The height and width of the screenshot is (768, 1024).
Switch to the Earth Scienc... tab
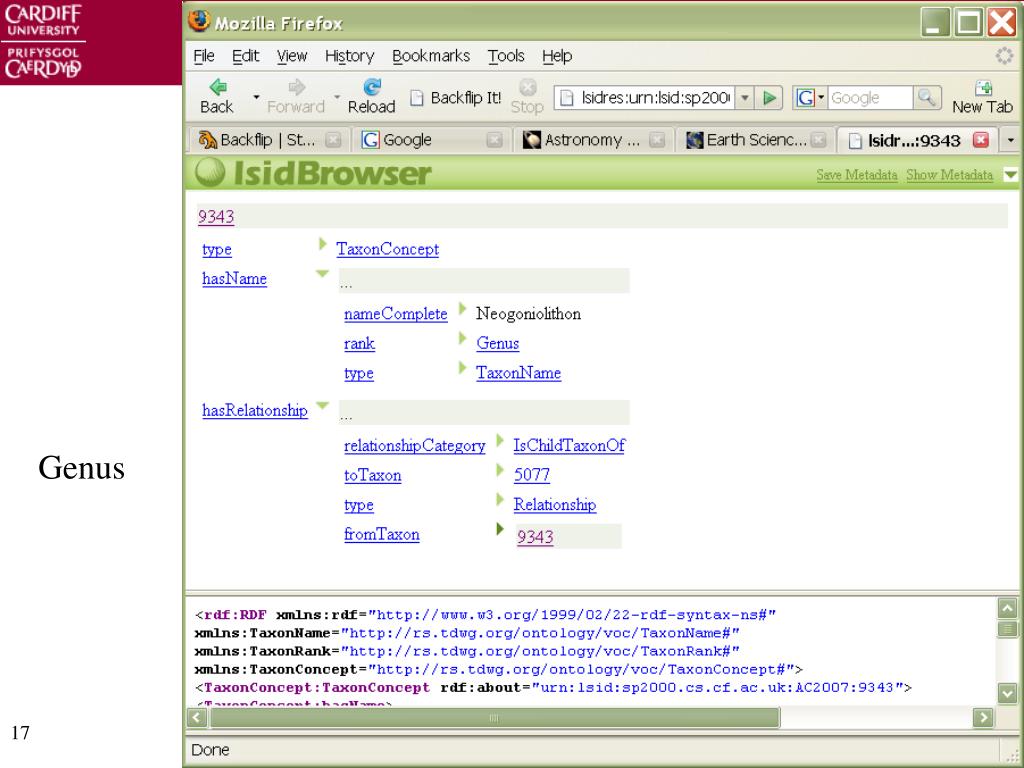point(755,140)
